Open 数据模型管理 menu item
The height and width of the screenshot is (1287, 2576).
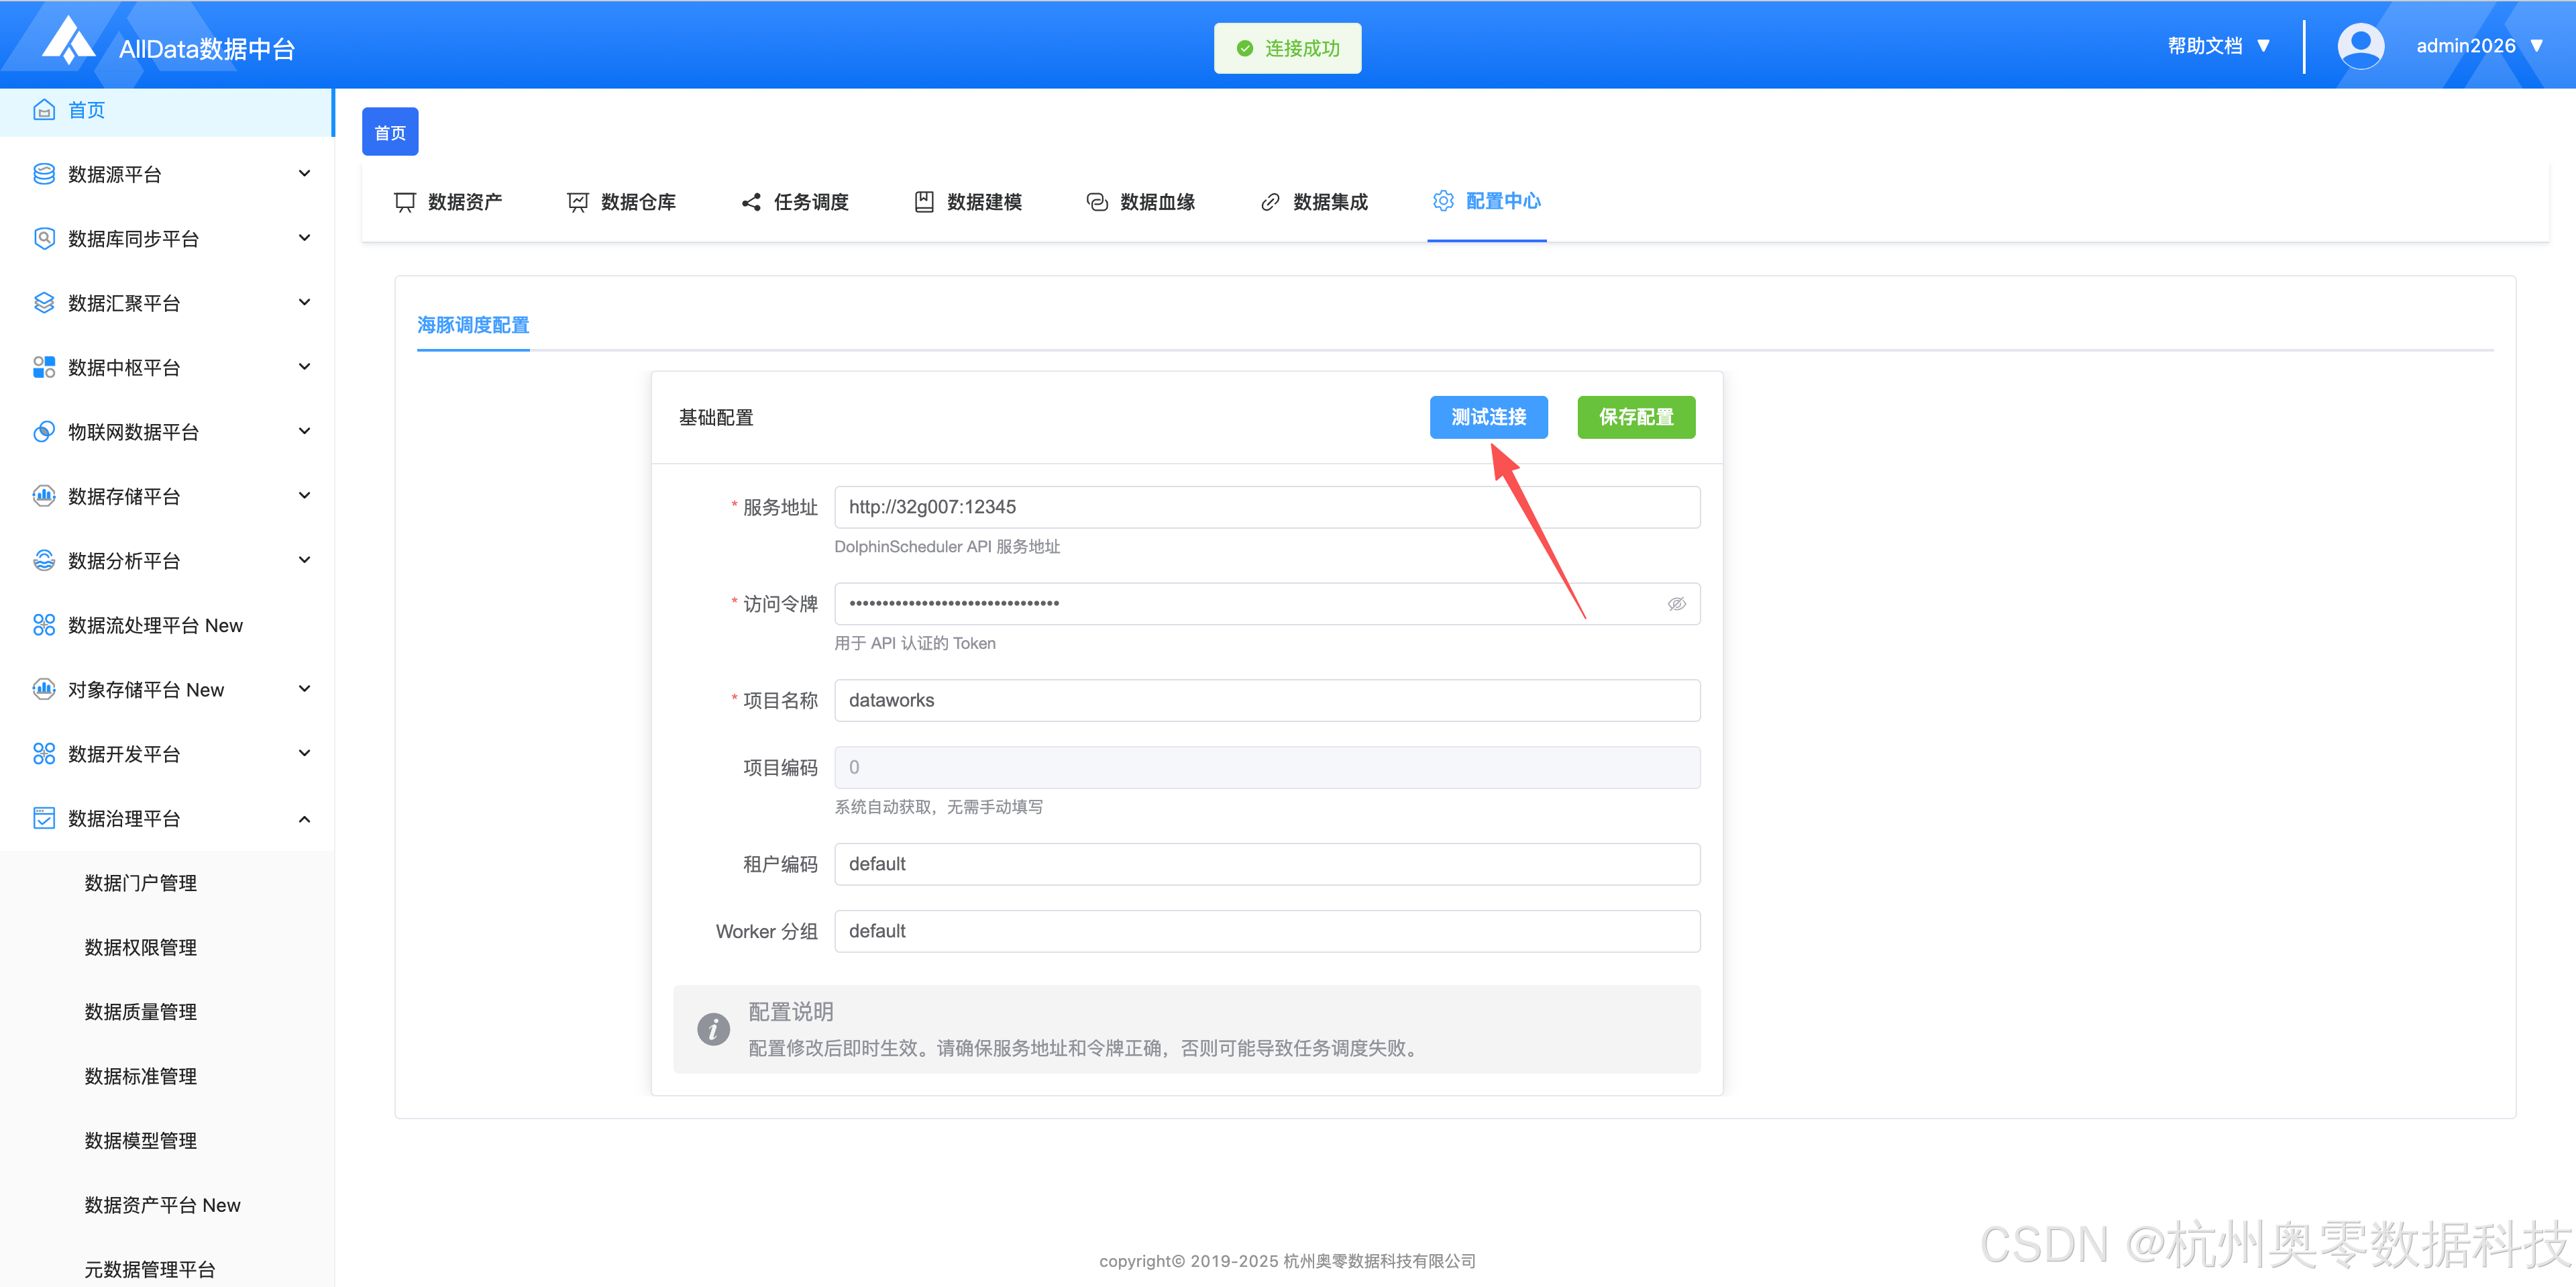click(x=141, y=1141)
